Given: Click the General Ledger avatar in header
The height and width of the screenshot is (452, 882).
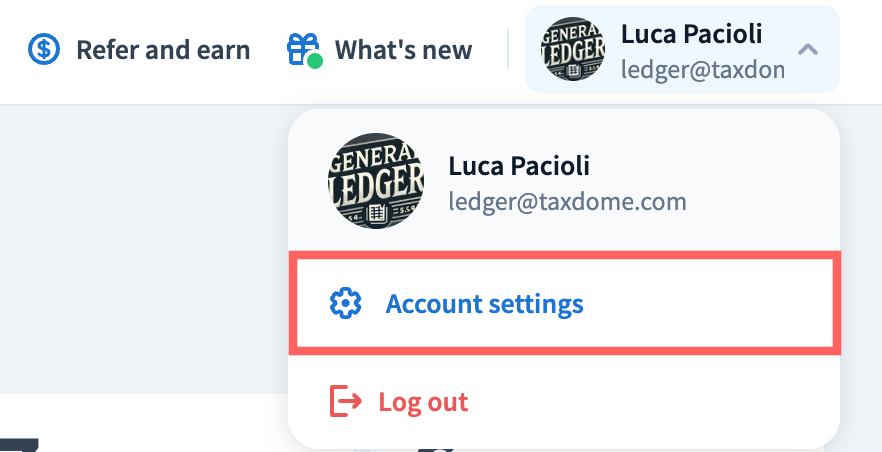Looking at the screenshot, I should coord(572,49).
